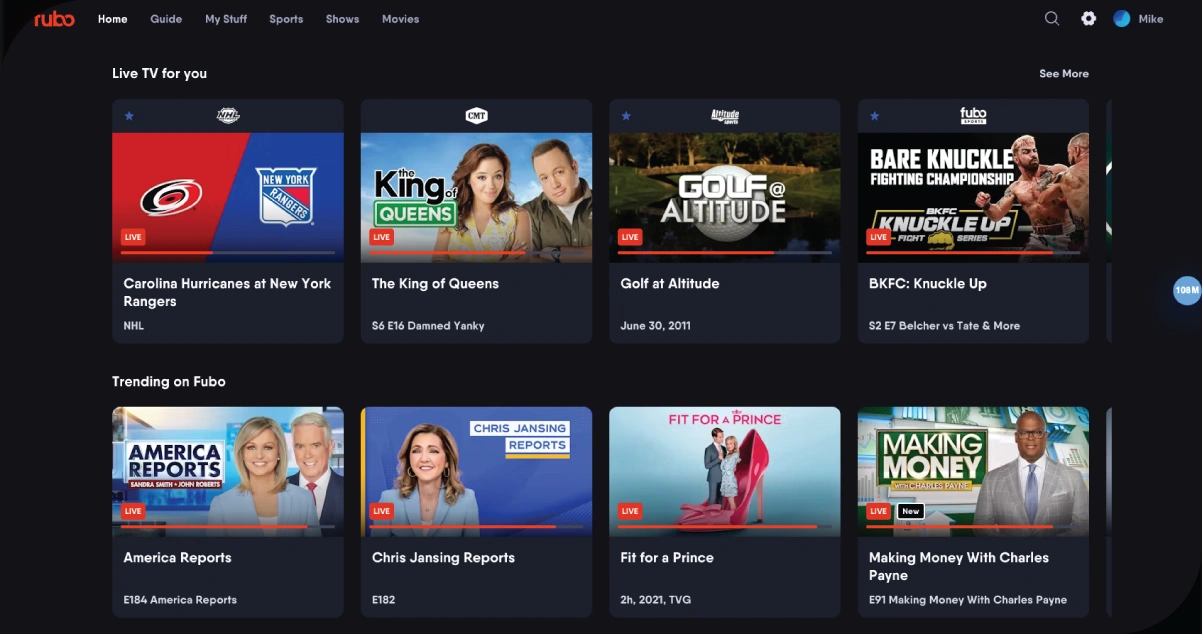Switch to the Guide tab

click(x=166, y=18)
